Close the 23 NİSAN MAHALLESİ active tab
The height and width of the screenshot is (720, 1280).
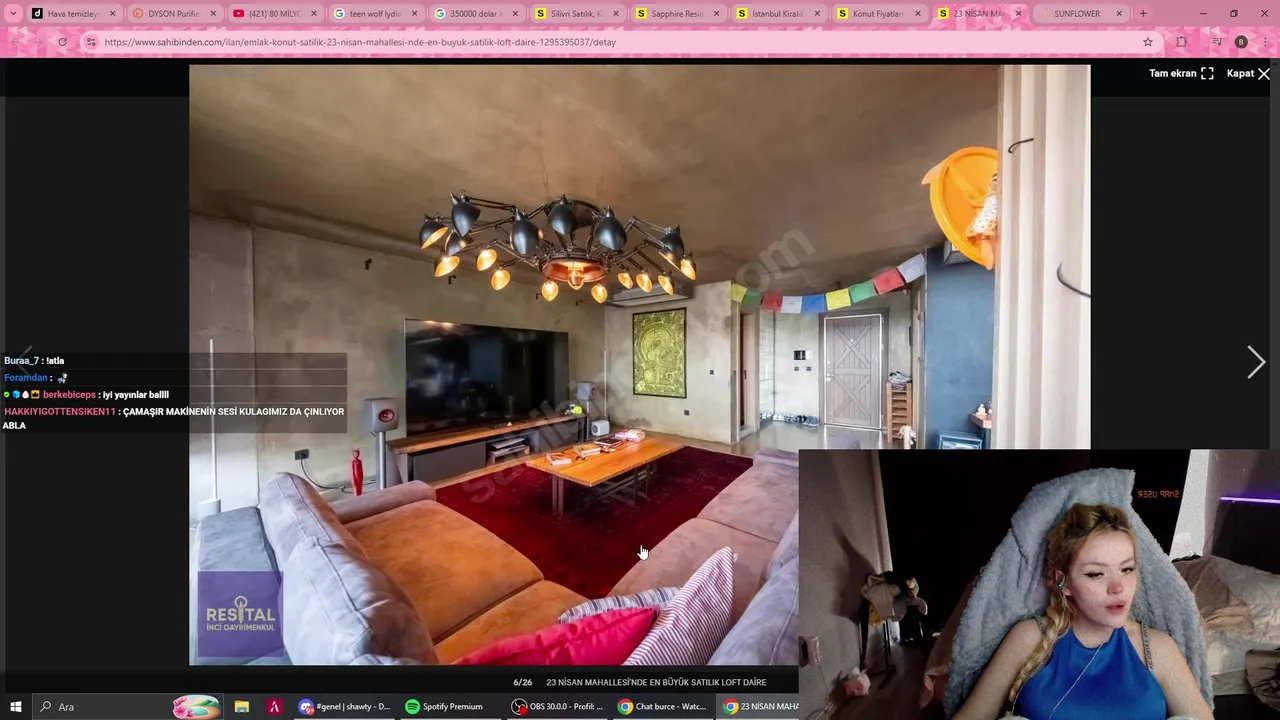coord(1018,14)
